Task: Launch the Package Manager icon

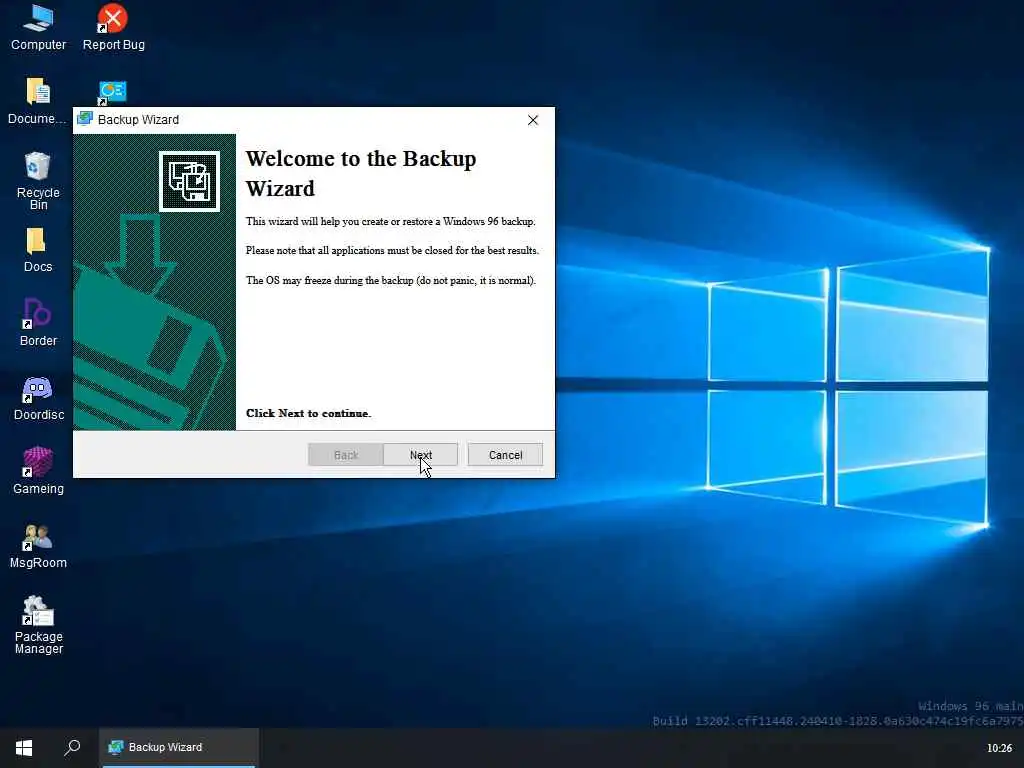Action: [38, 625]
